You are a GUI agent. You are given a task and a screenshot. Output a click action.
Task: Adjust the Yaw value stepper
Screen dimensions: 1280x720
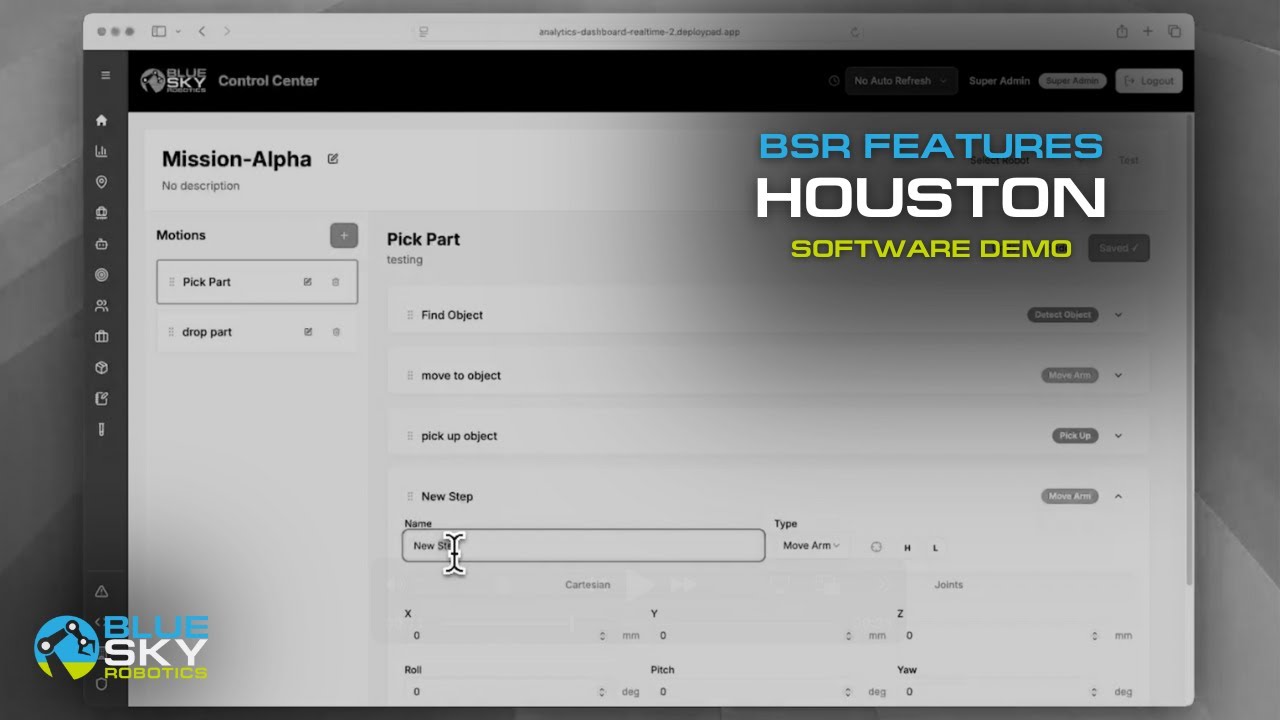tap(1095, 692)
